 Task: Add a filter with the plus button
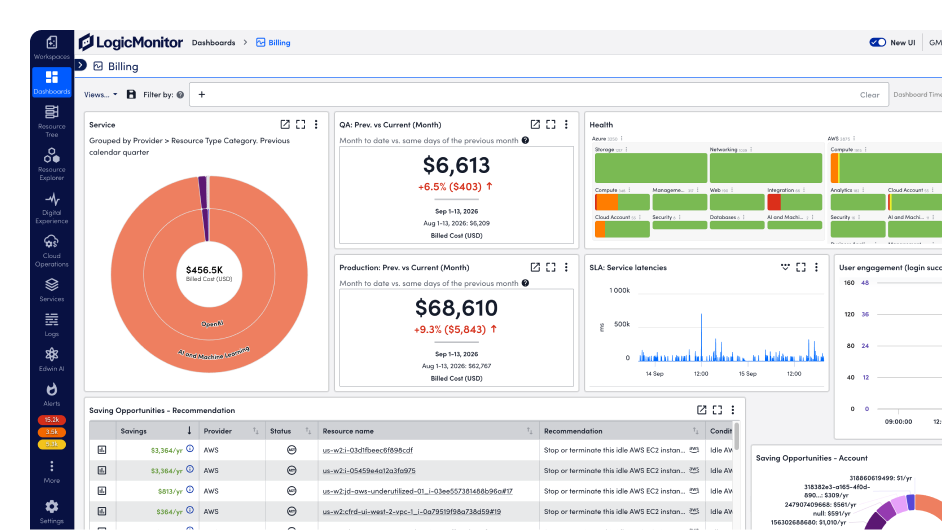click(x=202, y=94)
